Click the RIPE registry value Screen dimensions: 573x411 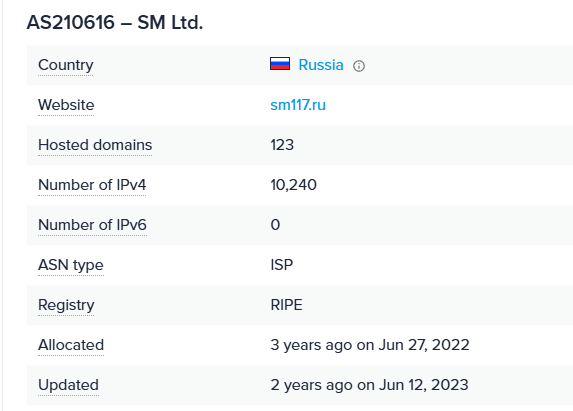286,305
